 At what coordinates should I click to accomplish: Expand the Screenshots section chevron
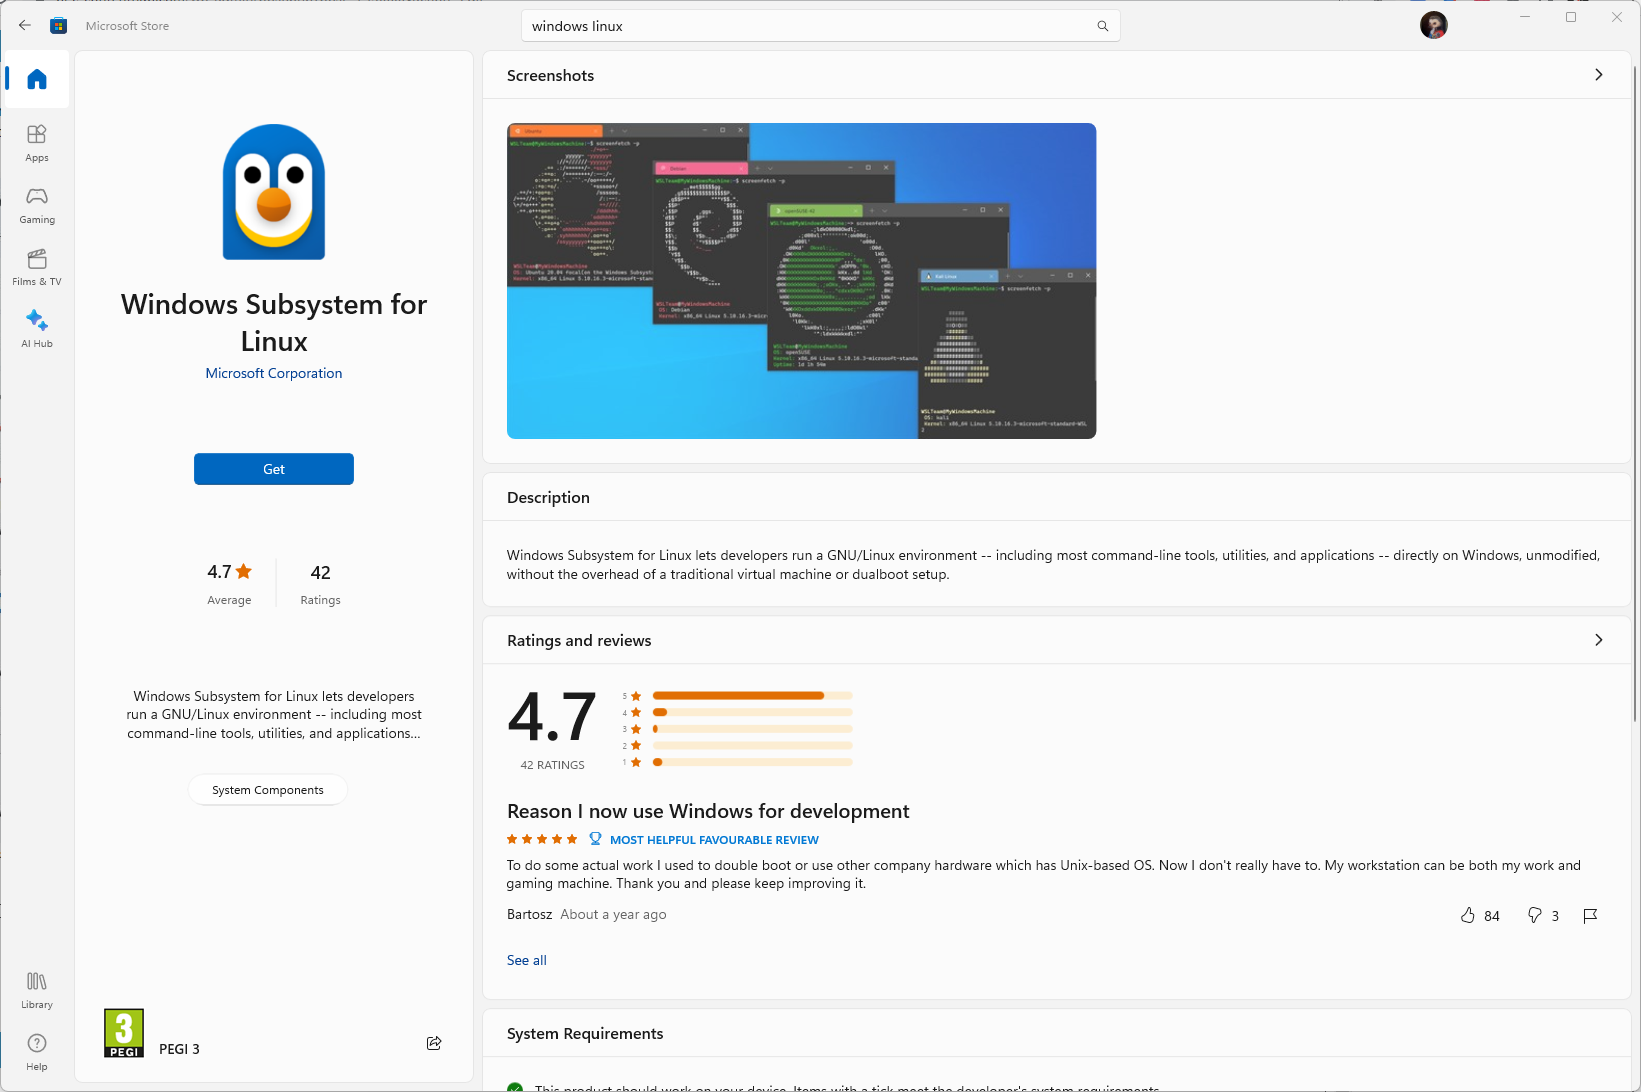(1598, 75)
